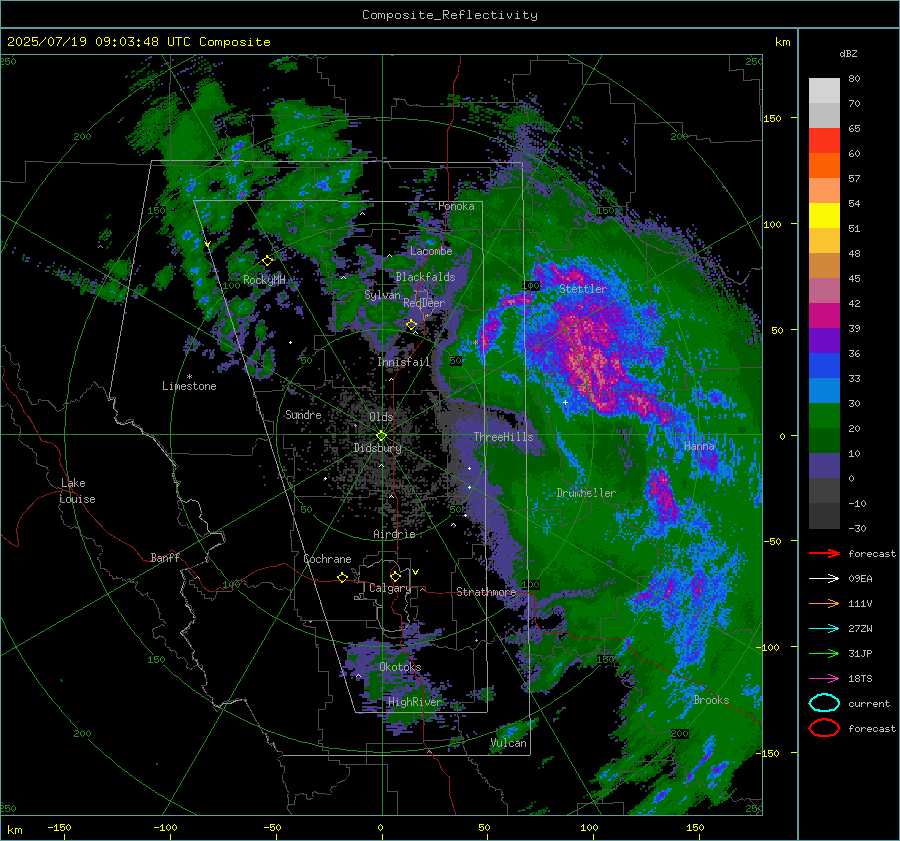Click the RedDeer city label

424,303
